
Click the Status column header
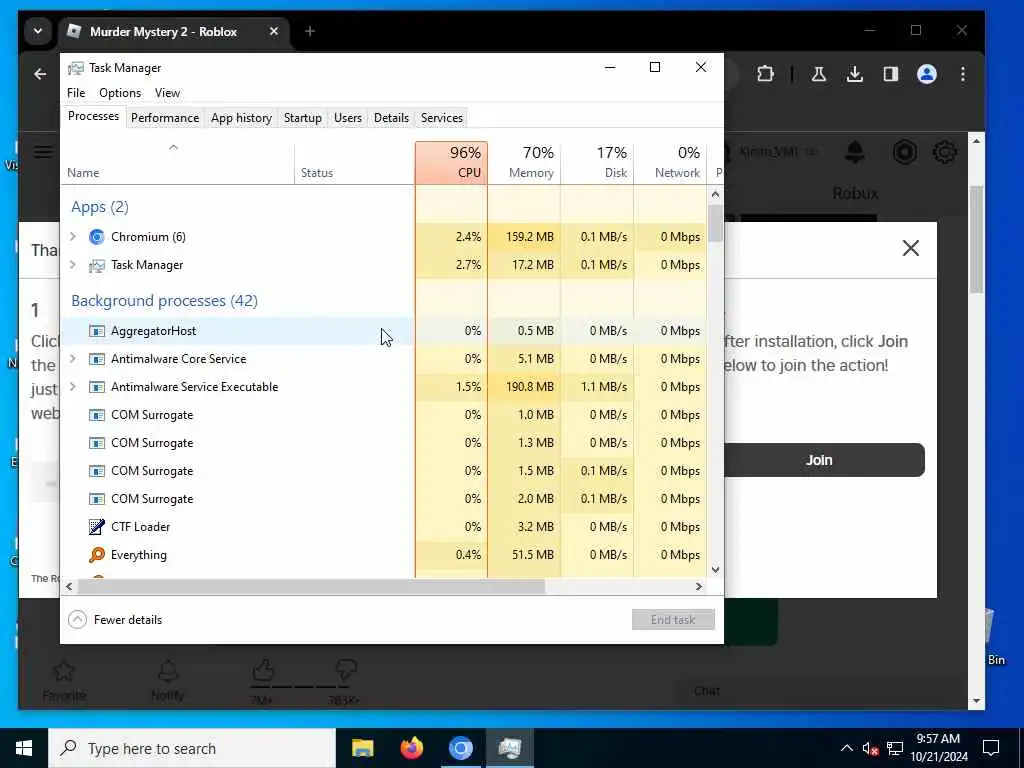[355, 163]
